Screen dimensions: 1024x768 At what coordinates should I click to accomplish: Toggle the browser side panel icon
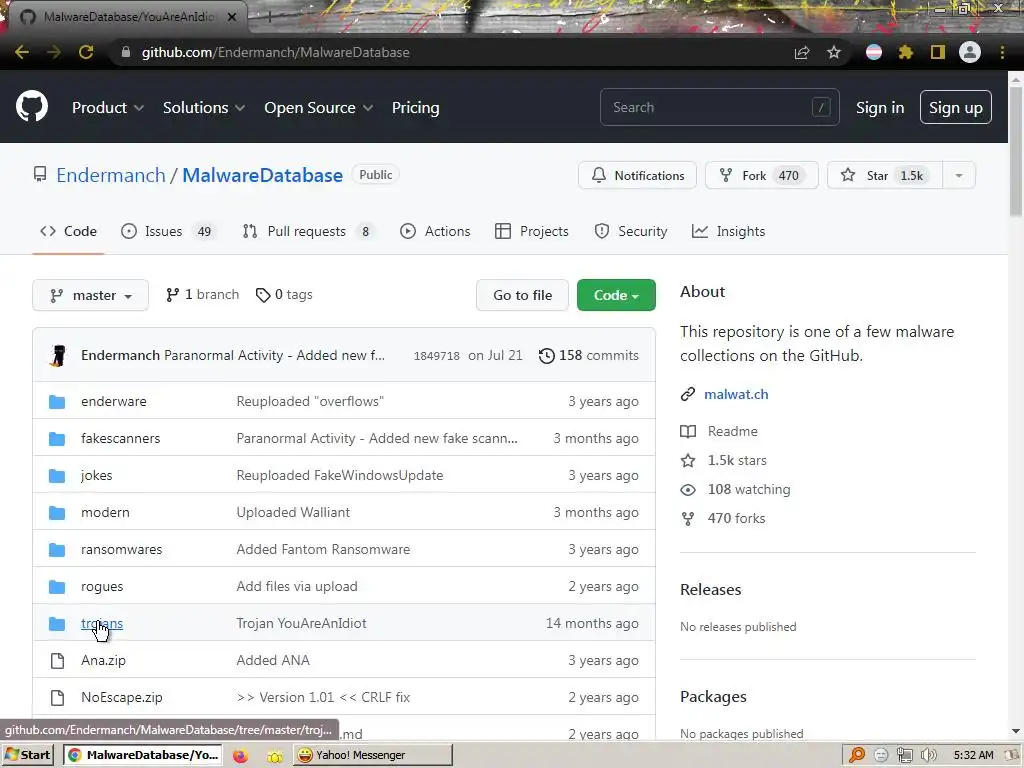coord(938,52)
